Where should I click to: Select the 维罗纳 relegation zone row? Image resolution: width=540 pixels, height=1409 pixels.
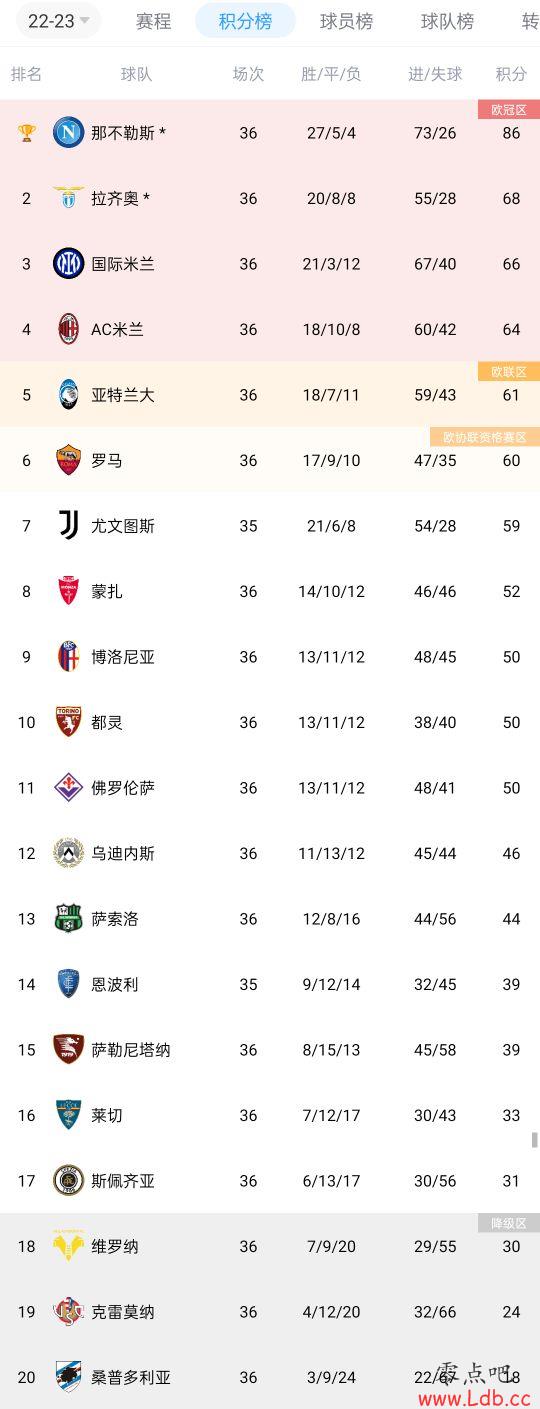270,1246
